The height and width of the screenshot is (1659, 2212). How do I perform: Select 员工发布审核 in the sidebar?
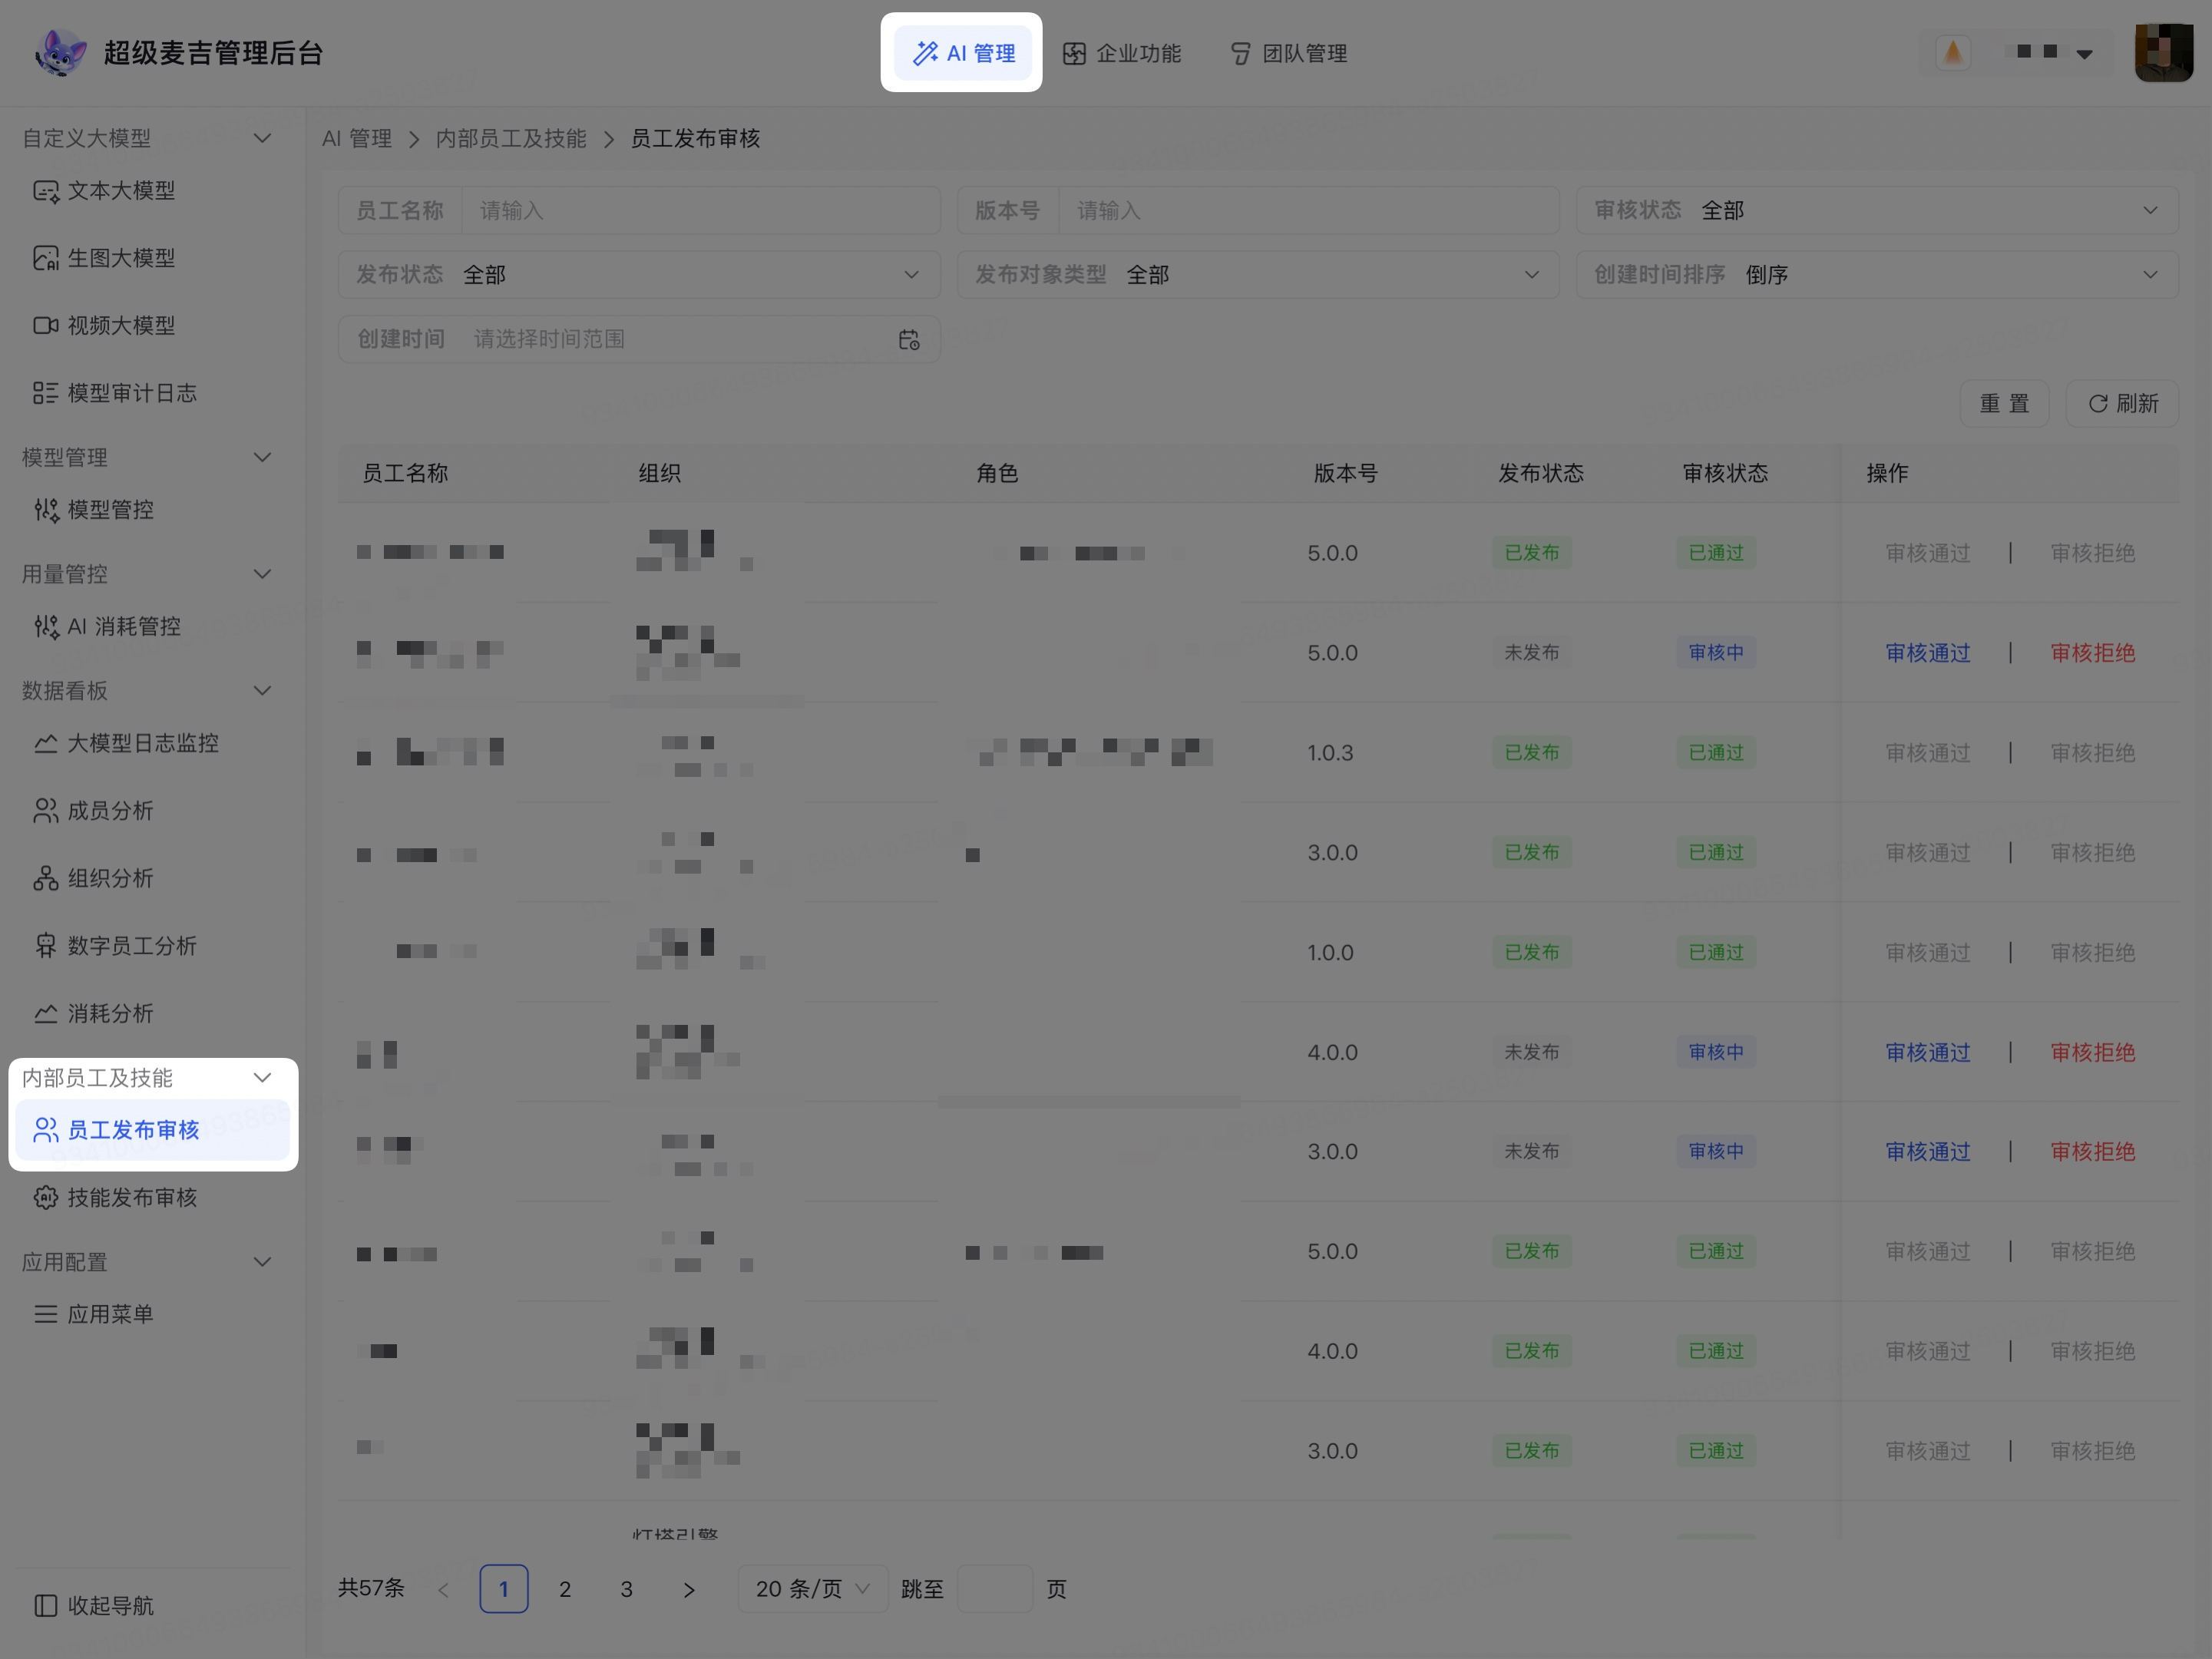152,1130
